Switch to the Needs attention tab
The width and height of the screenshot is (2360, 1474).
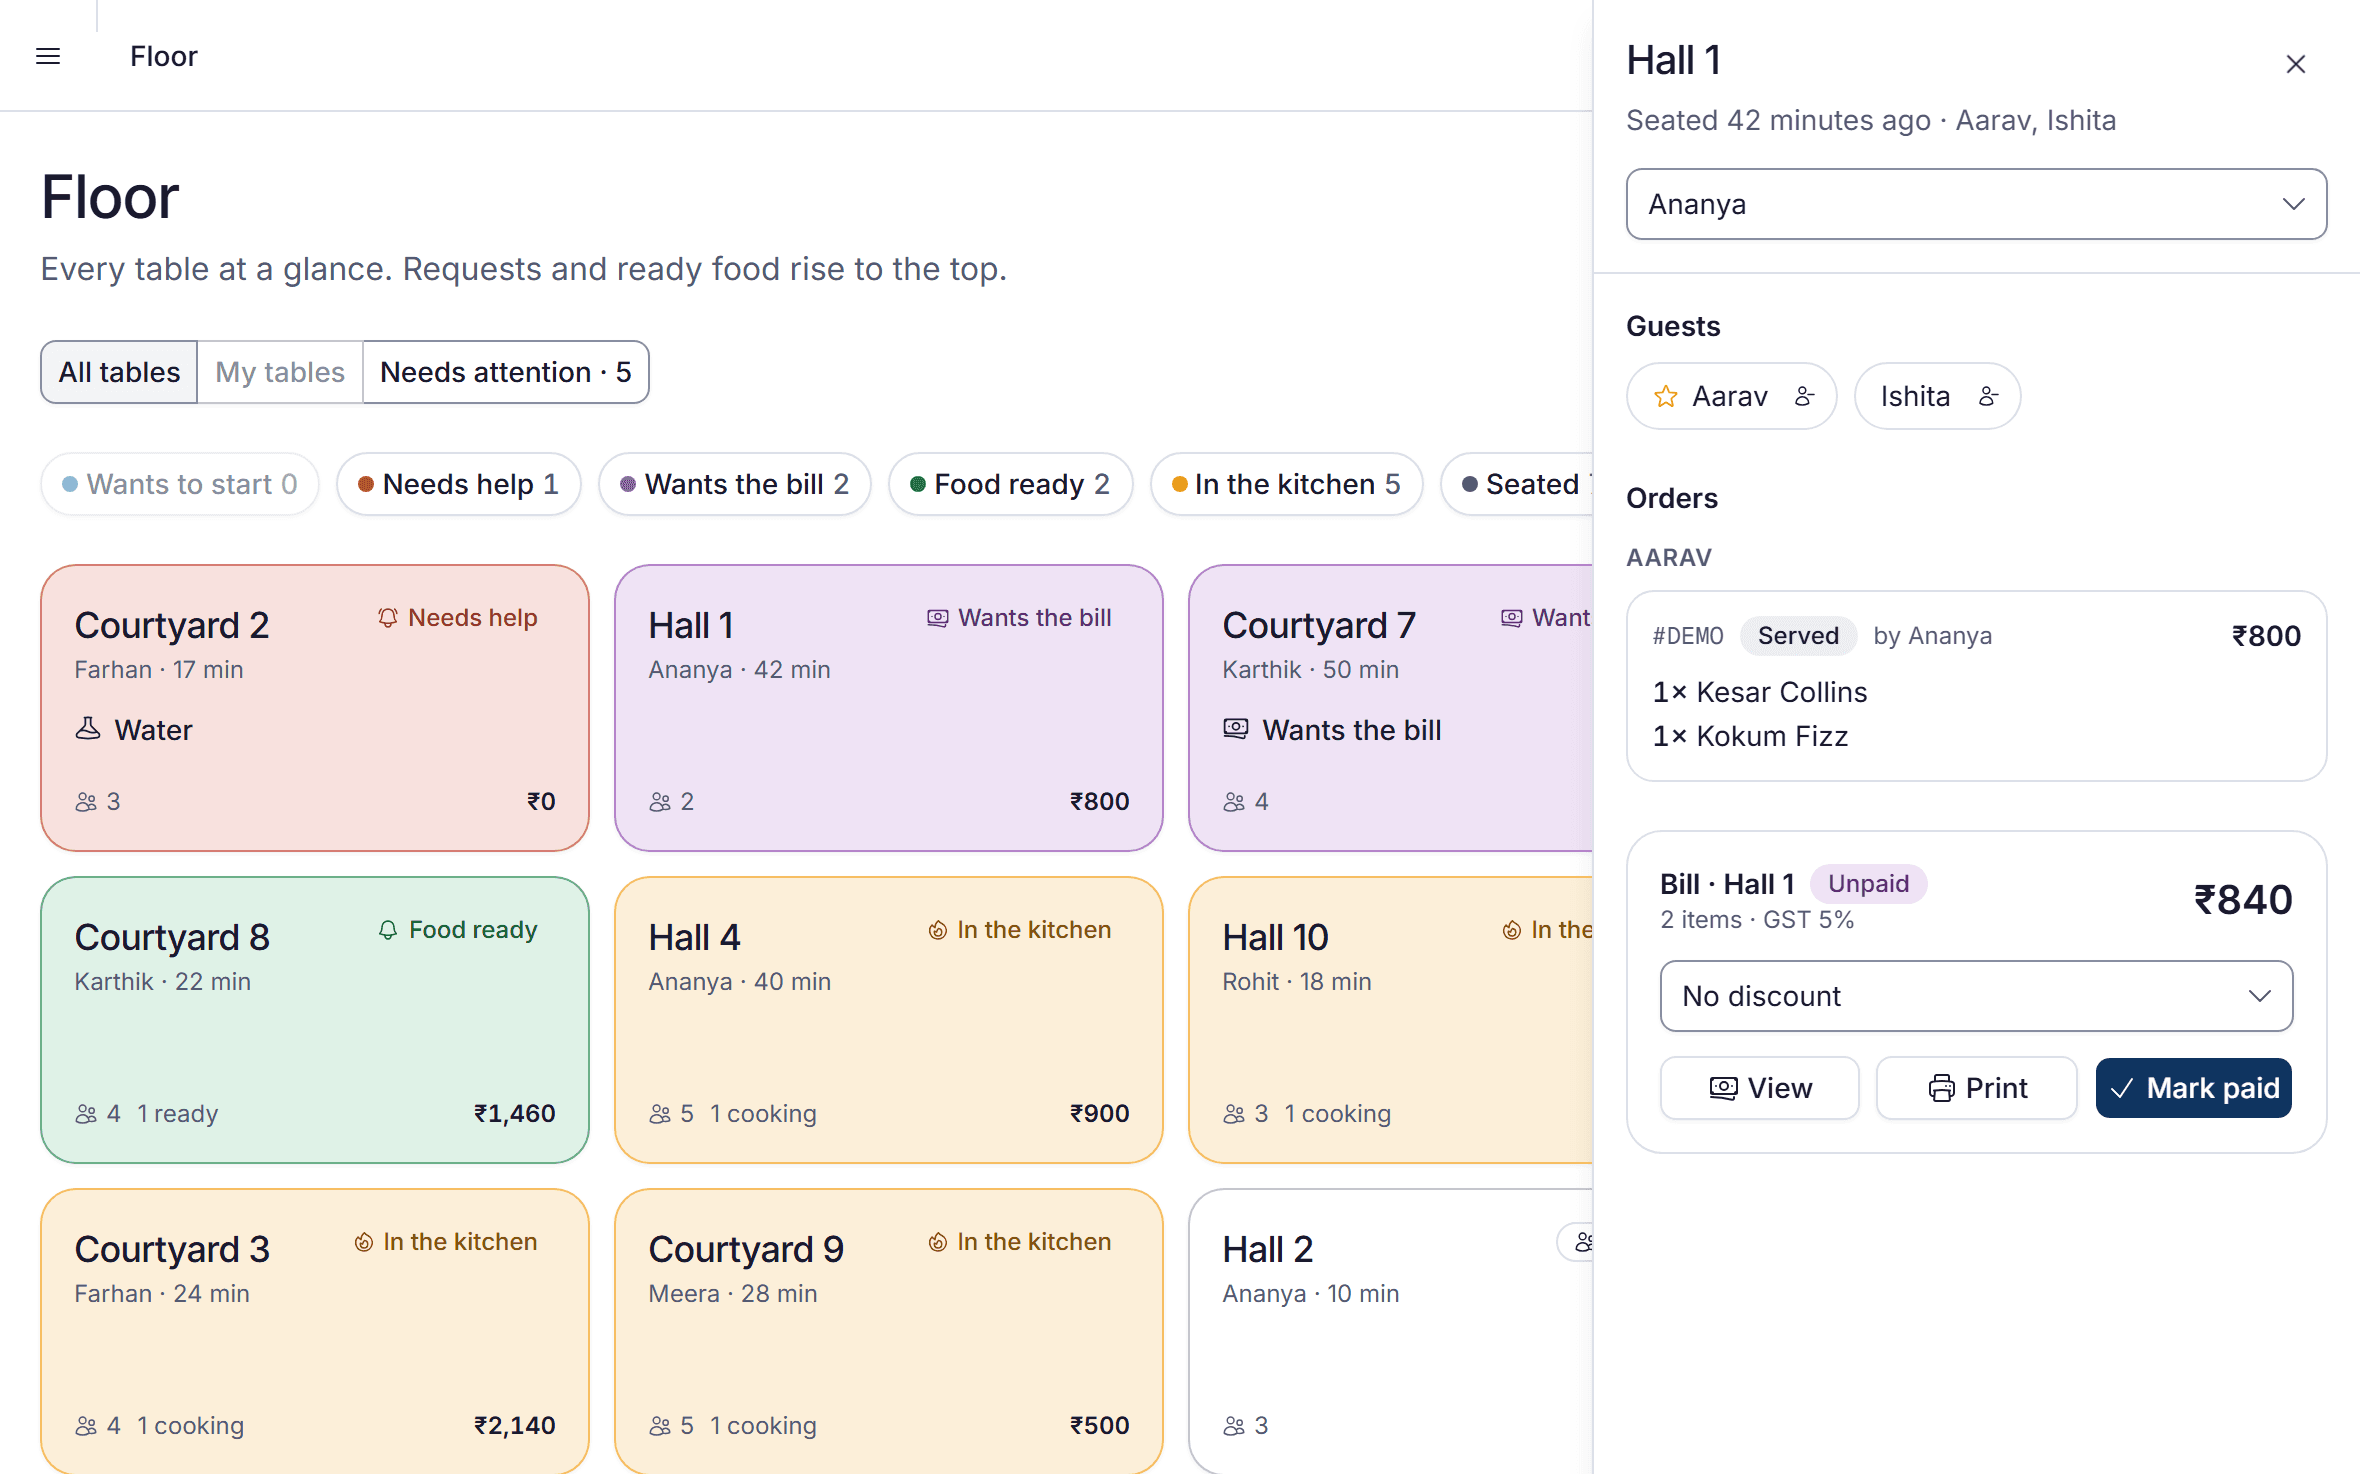(506, 372)
